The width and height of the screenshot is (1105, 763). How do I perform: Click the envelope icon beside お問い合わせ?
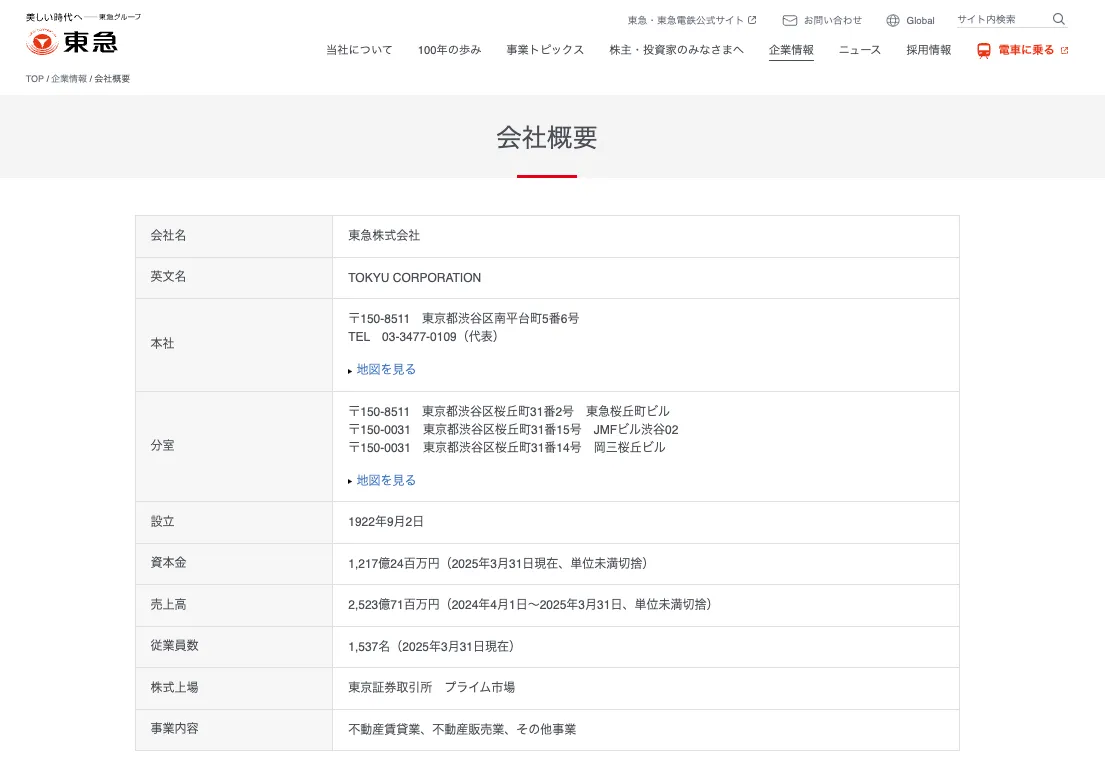(789, 19)
